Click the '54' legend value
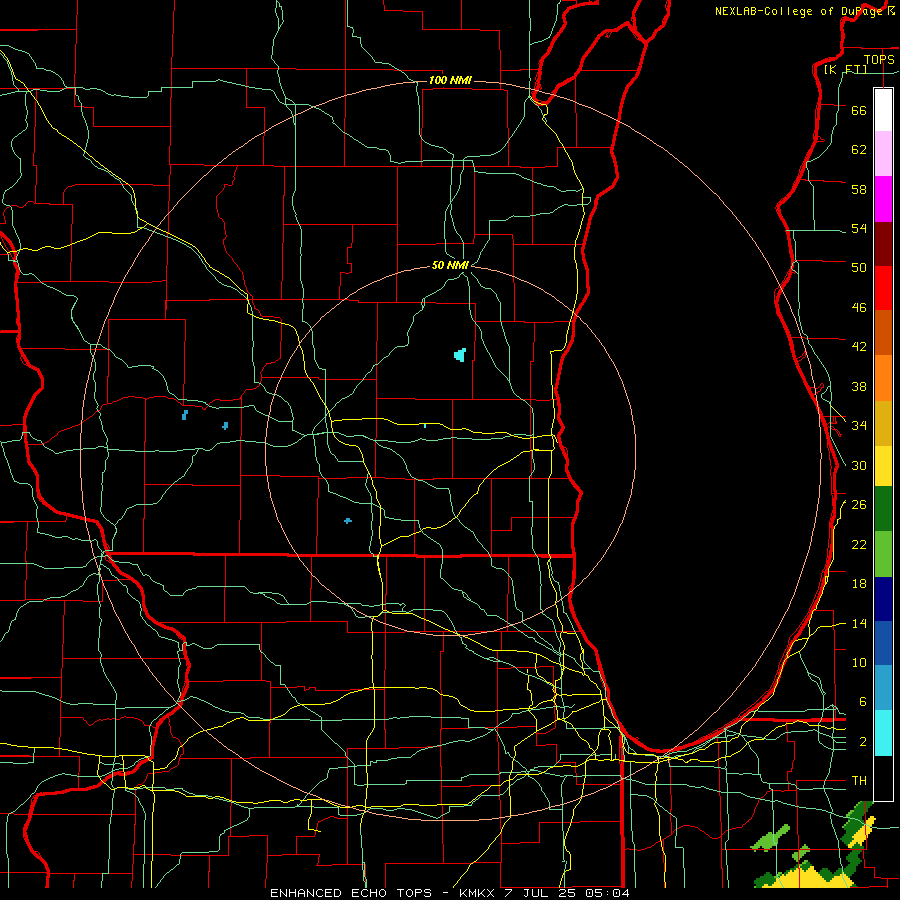The image size is (900, 900). click(x=859, y=228)
